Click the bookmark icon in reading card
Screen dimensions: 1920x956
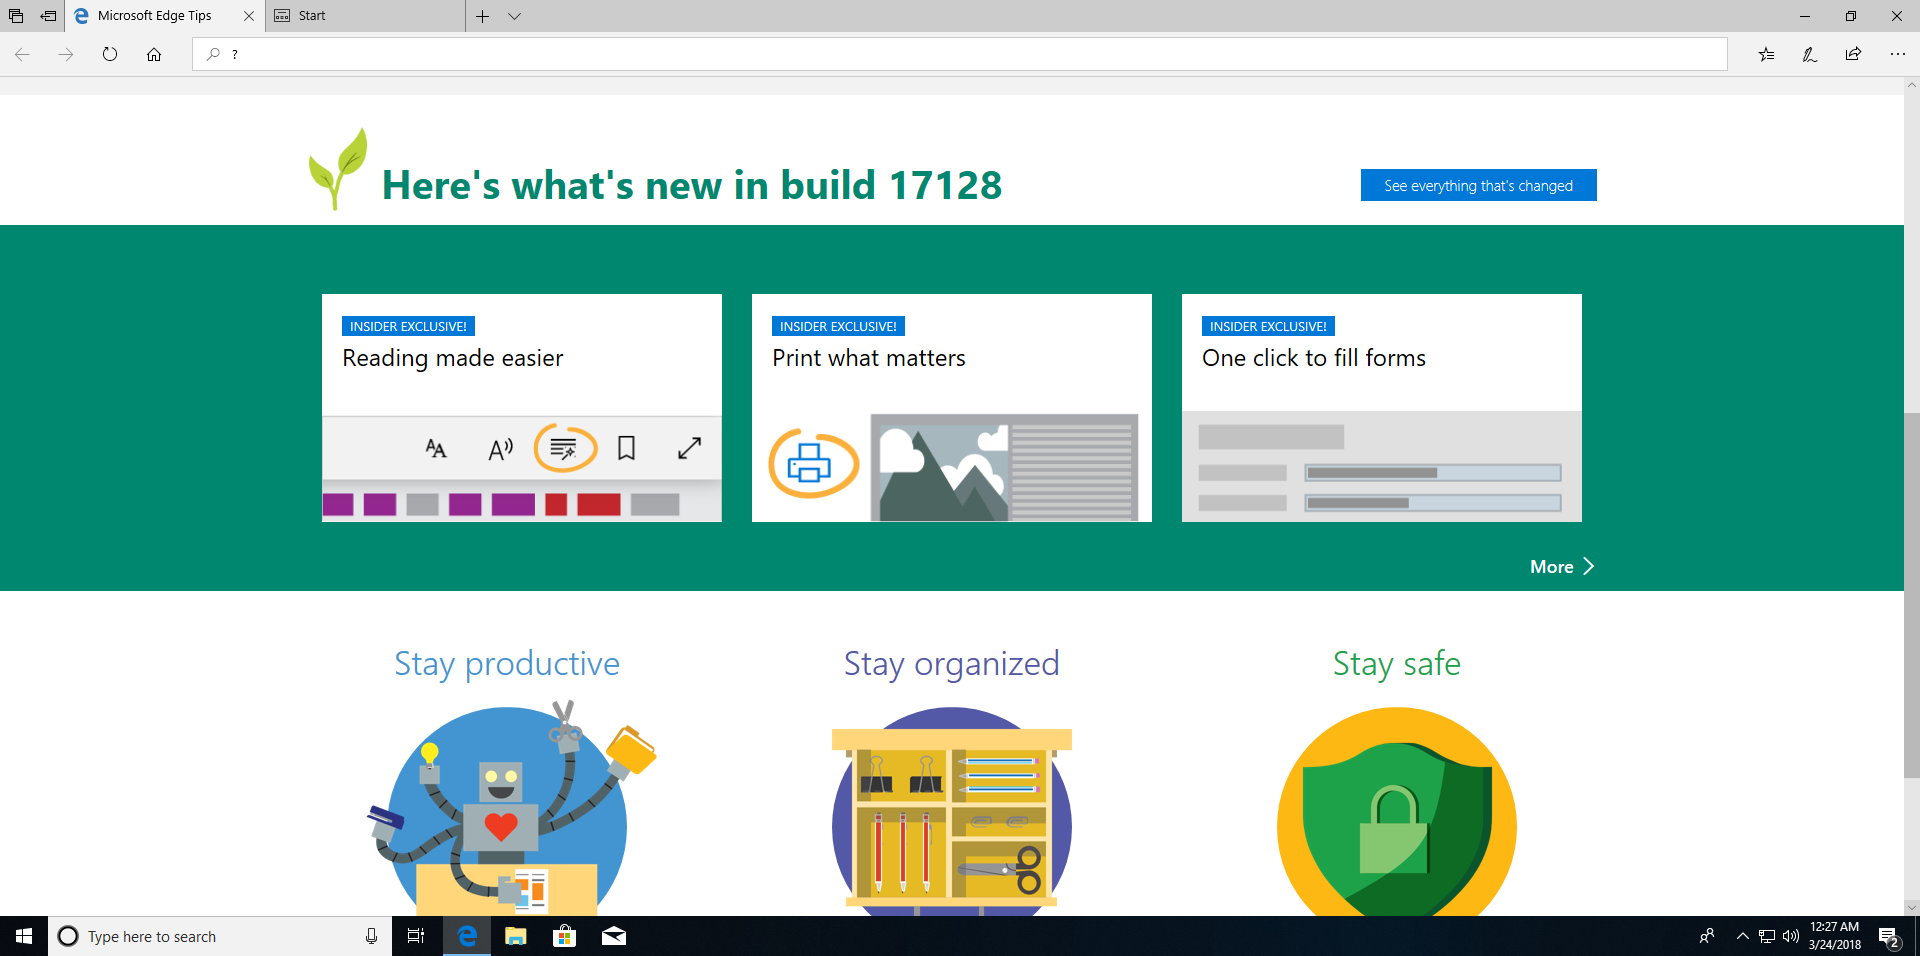tap(627, 448)
